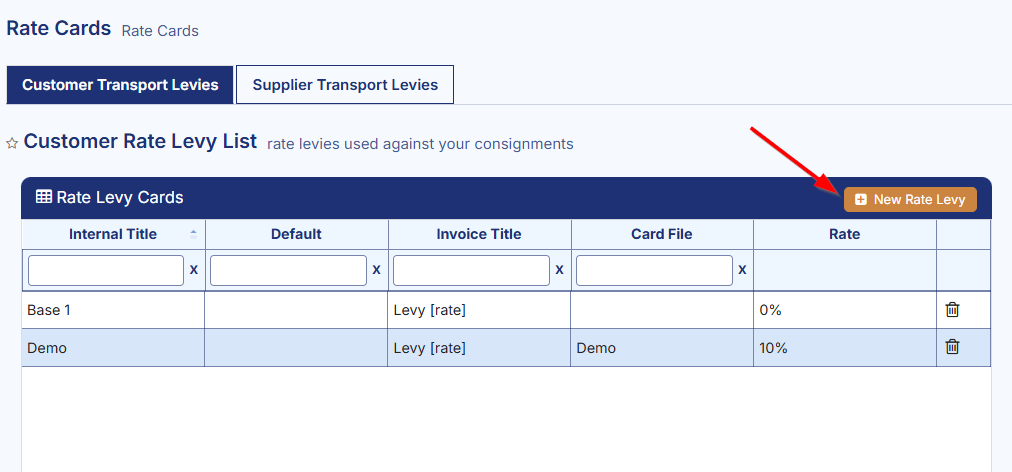The height and width of the screenshot is (472, 1012).
Task: Select the Base 1 row
Action: 506,310
